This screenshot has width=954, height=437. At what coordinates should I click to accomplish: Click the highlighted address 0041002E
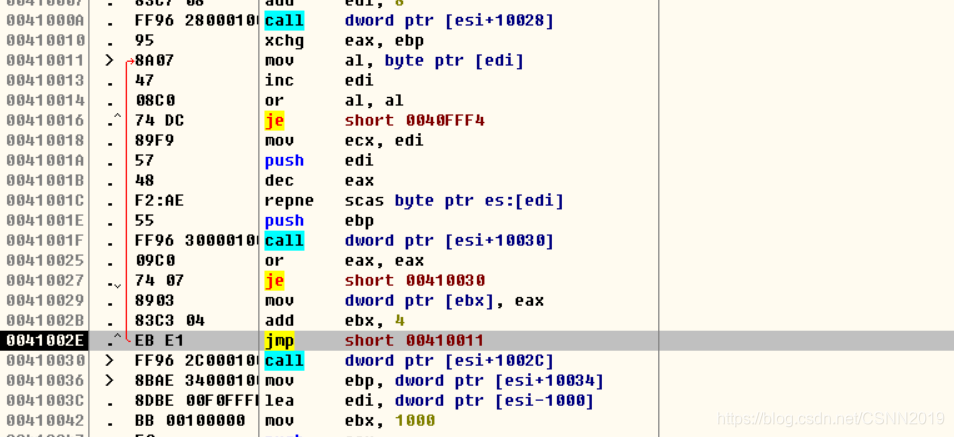45,340
